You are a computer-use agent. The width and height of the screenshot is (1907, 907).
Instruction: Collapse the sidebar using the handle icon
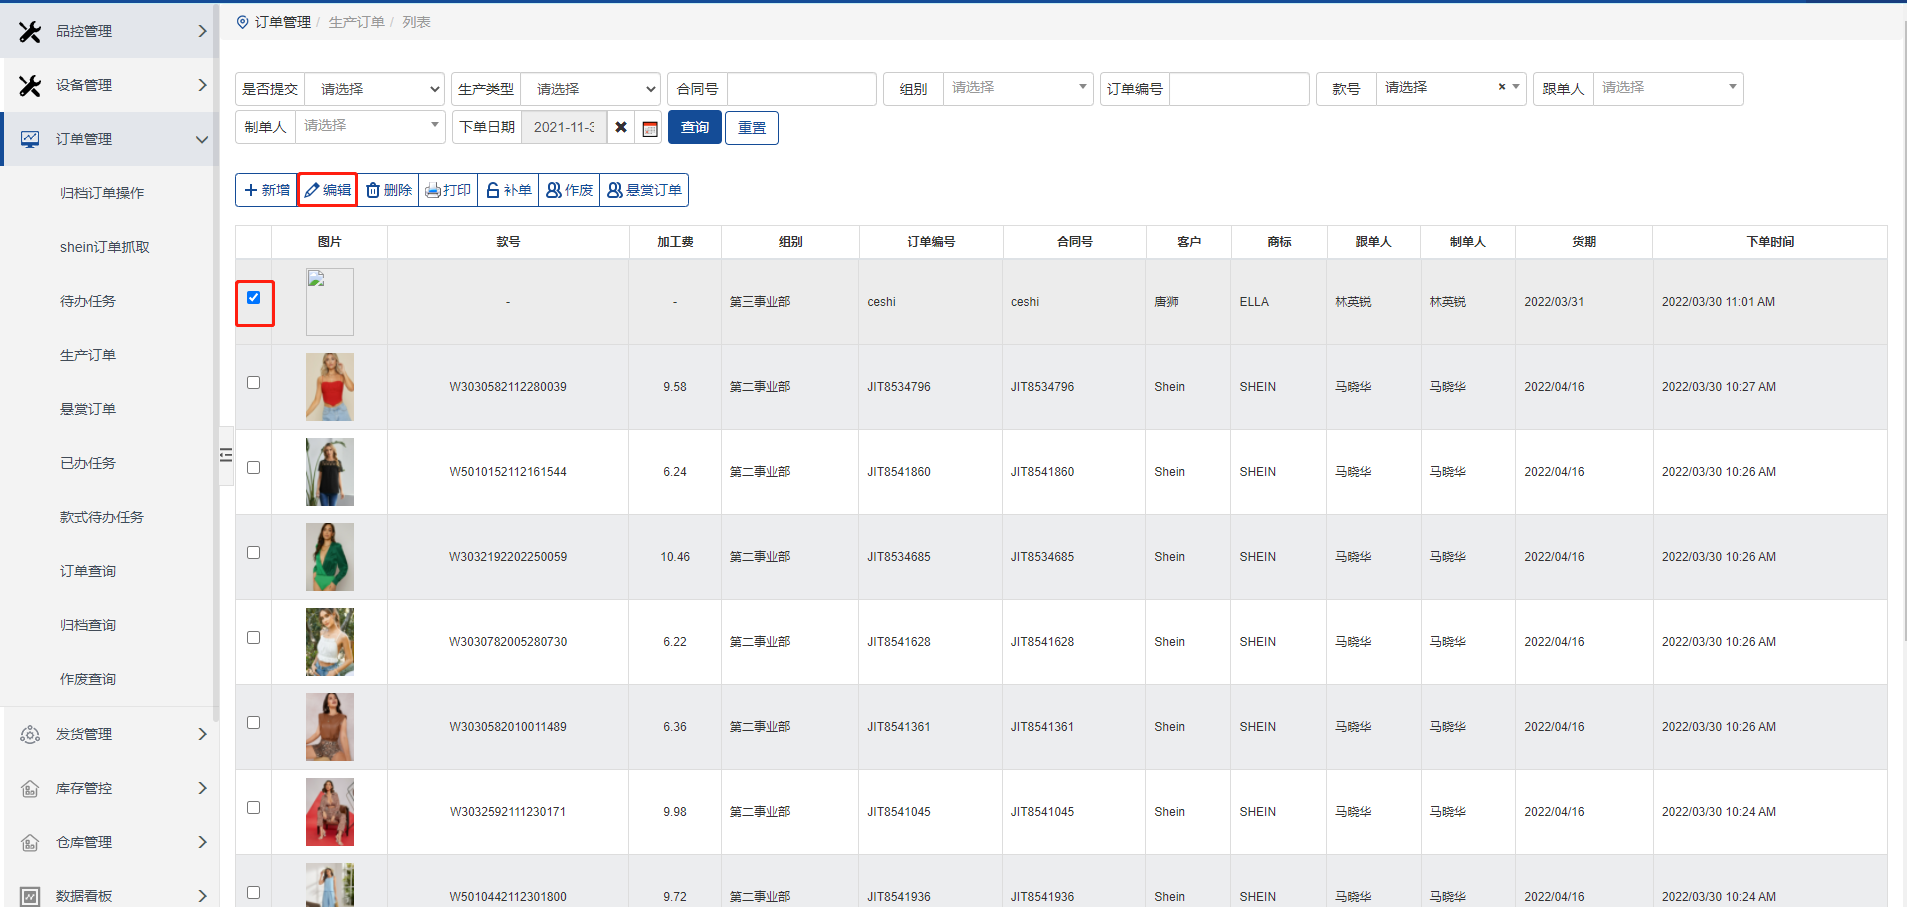click(x=226, y=455)
